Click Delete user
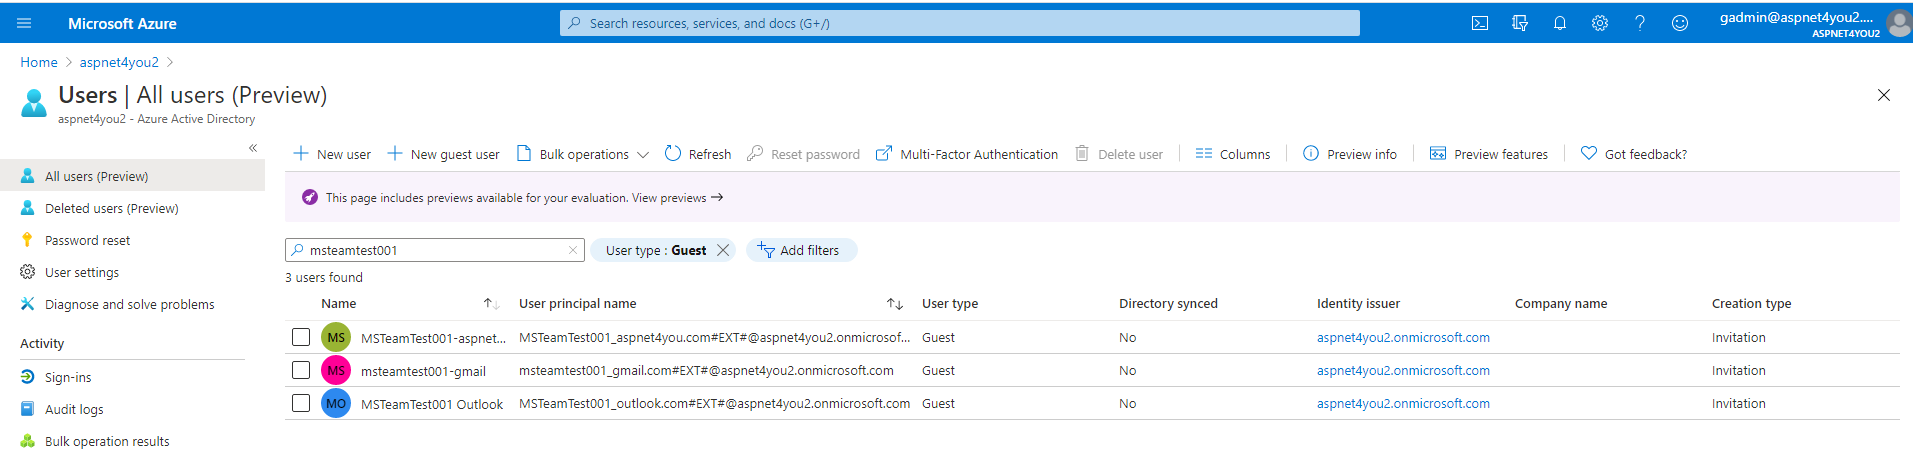 1118,154
